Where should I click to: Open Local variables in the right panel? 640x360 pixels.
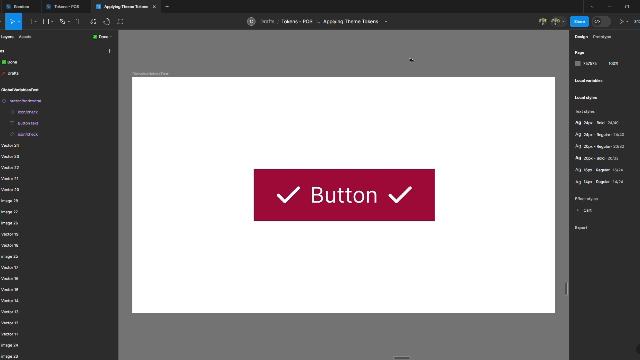588,81
